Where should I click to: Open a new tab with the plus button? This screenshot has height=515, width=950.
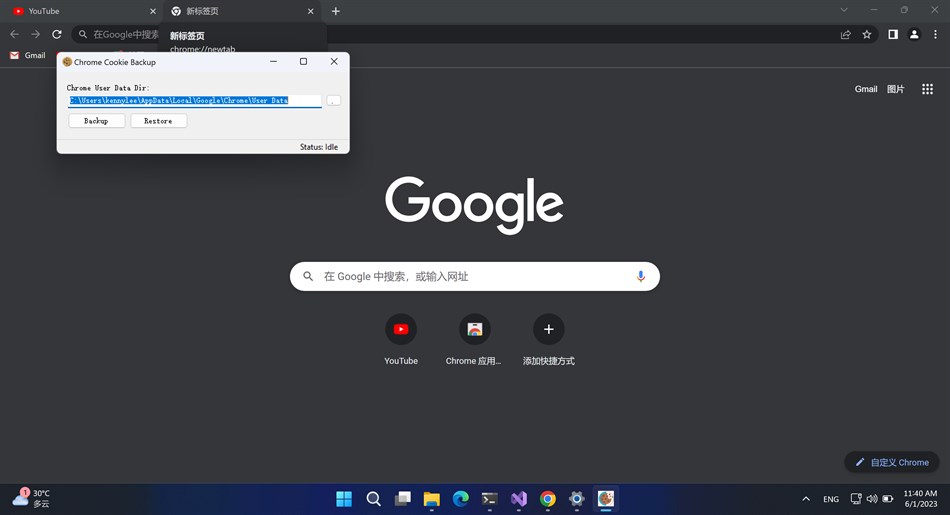tap(336, 11)
